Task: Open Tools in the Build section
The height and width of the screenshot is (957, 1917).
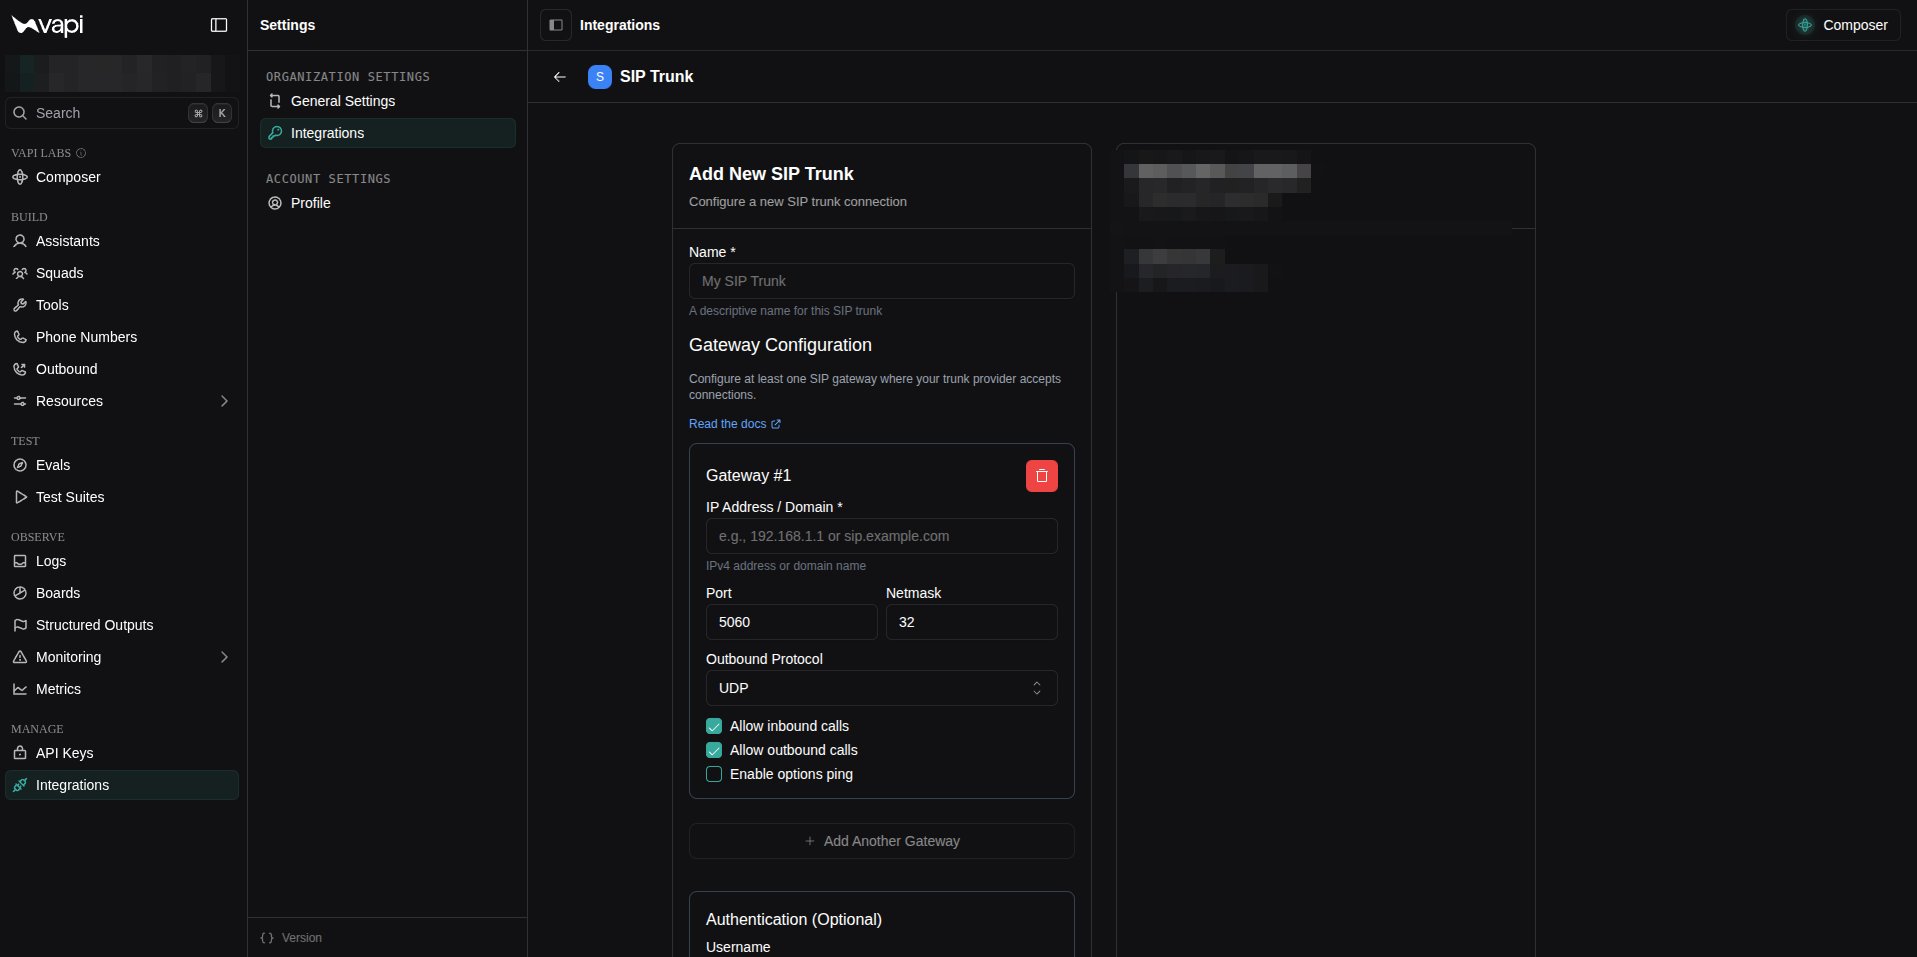Action: click(x=122, y=305)
